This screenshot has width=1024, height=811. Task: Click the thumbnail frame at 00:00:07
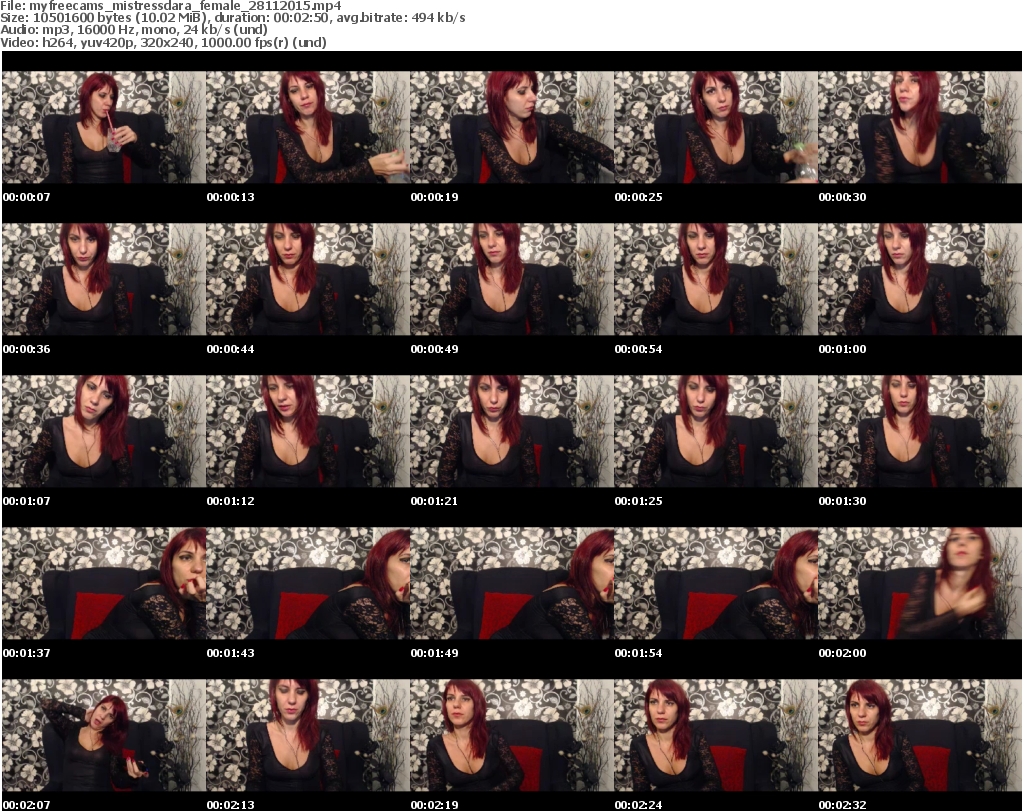click(x=104, y=127)
